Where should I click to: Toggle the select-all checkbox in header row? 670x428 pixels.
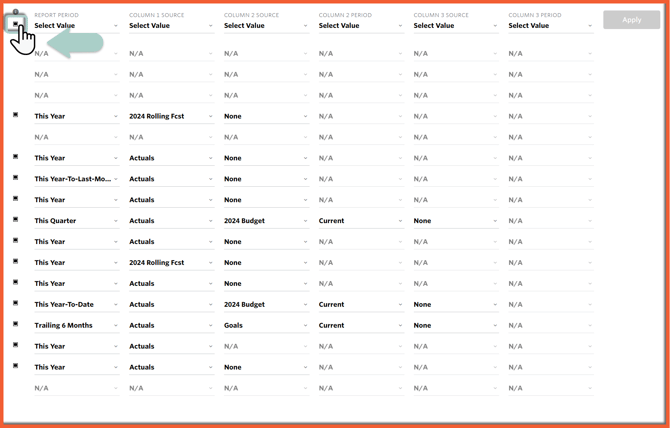point(15,23)
